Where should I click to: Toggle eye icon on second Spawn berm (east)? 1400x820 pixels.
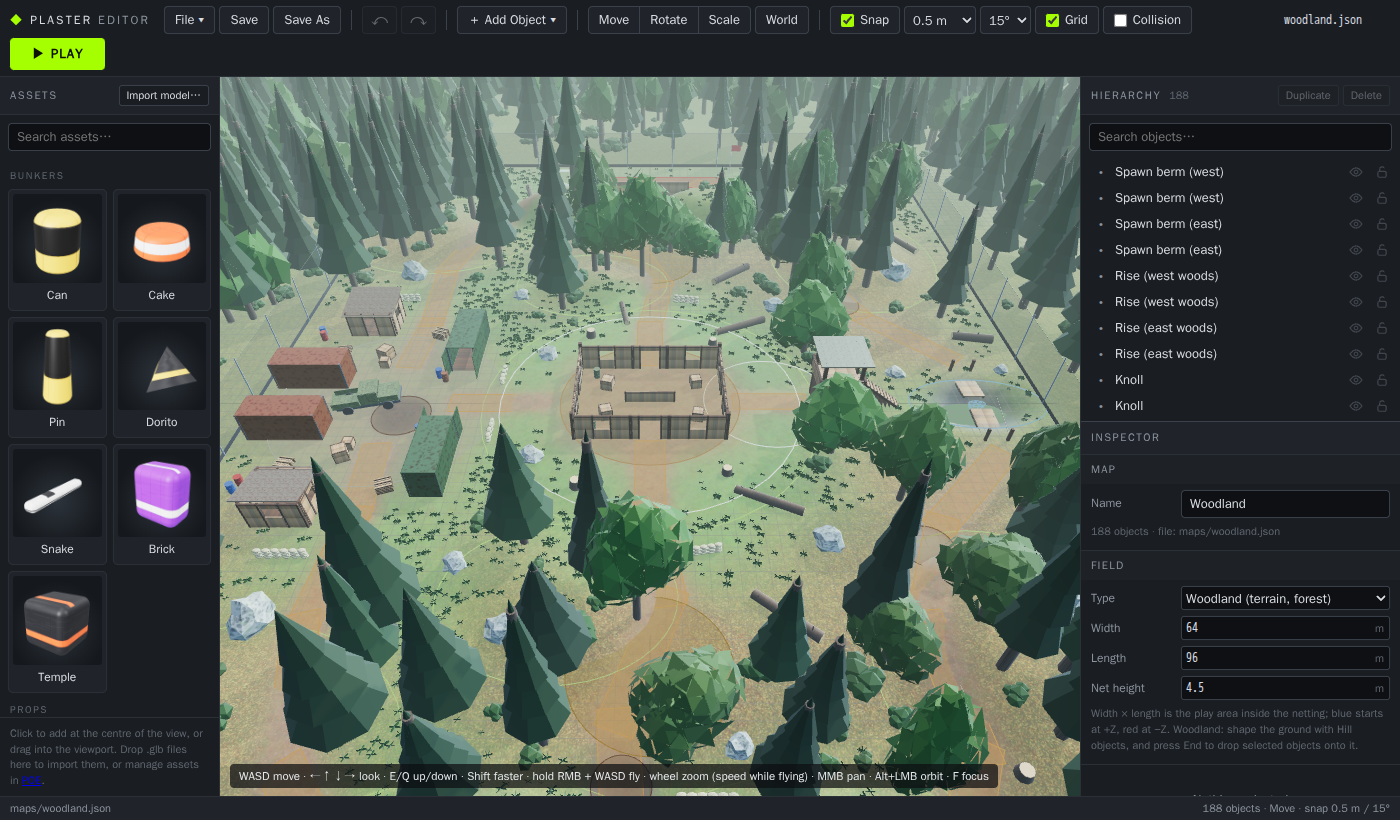point(1356,250)
